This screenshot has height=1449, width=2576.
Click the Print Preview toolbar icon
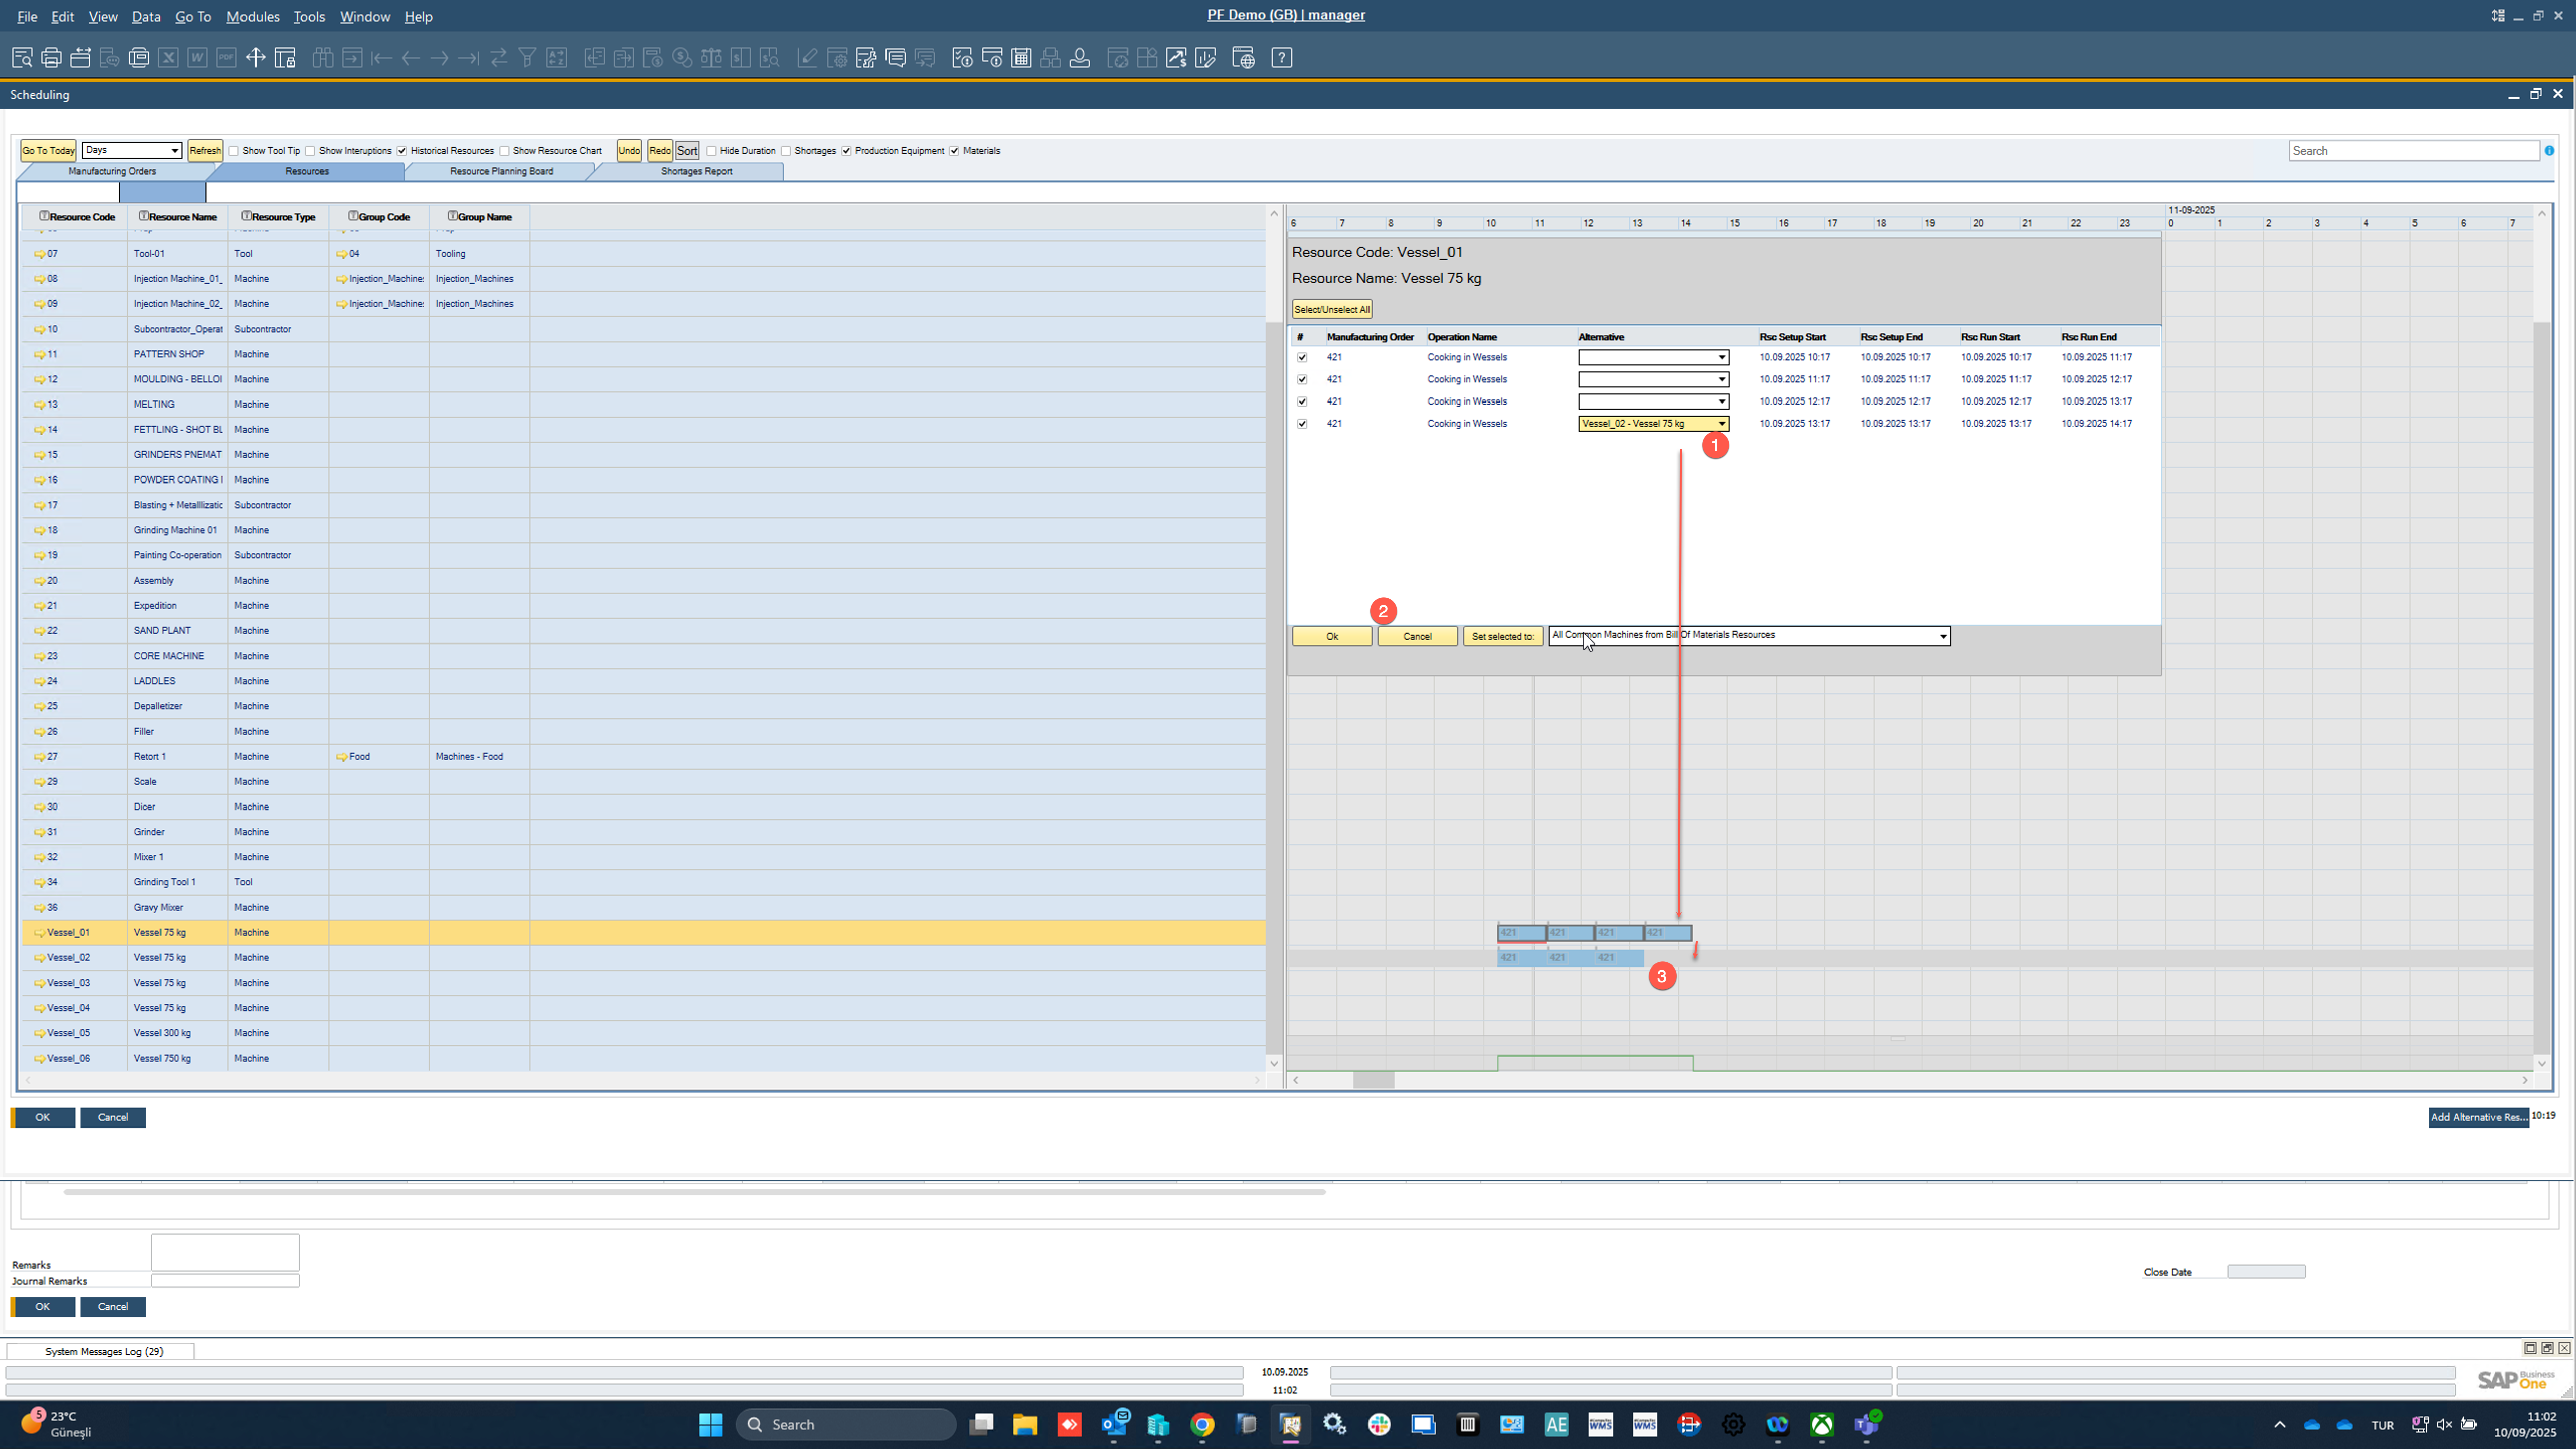point(22,58)
